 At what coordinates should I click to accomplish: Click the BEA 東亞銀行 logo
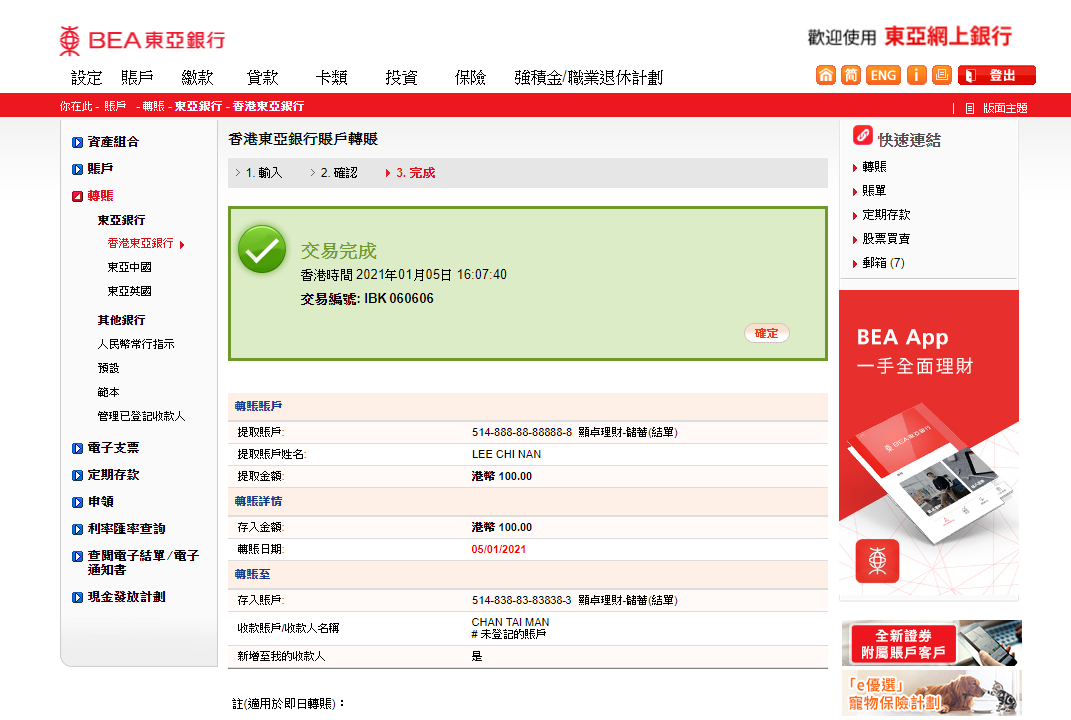pyautogui.click(x=142, y=40)
